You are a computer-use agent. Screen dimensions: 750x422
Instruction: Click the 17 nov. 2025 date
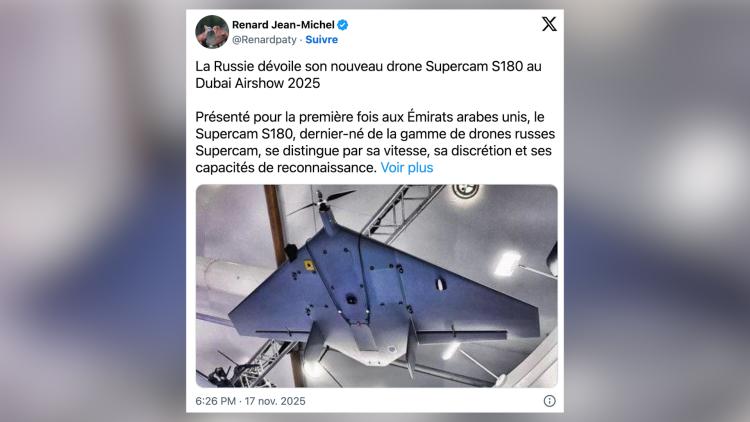pos(275,401)
